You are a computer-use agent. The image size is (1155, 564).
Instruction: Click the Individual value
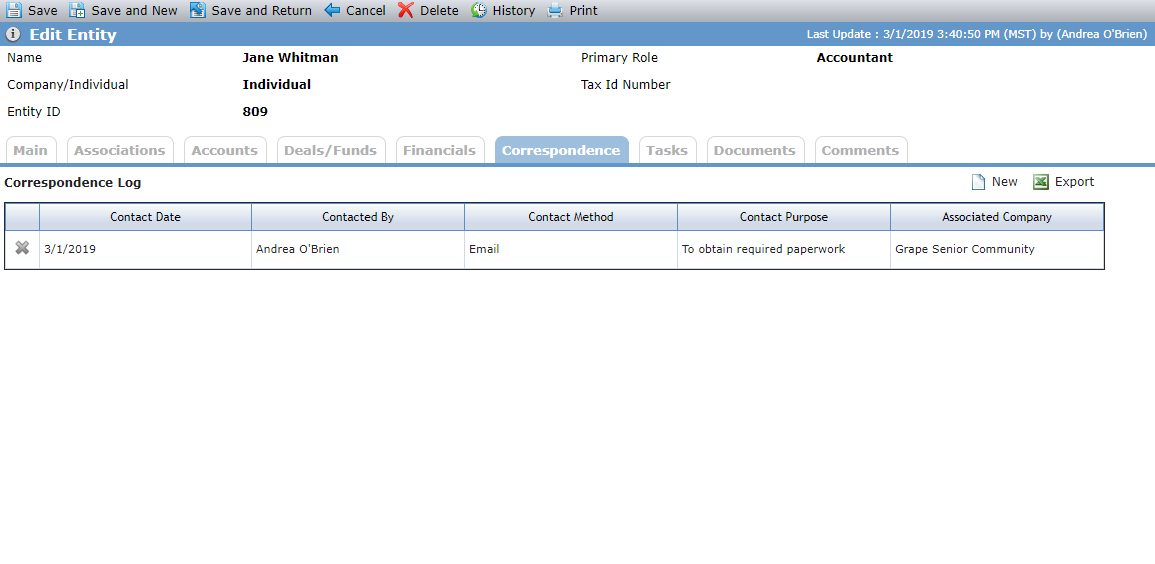[x=276, y=85]
